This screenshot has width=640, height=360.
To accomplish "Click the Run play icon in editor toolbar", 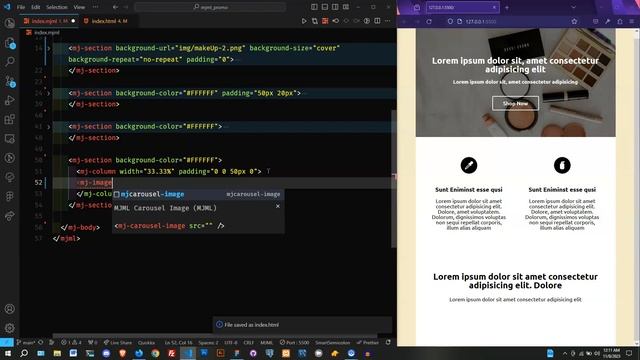I will click(x=304, y=21).
